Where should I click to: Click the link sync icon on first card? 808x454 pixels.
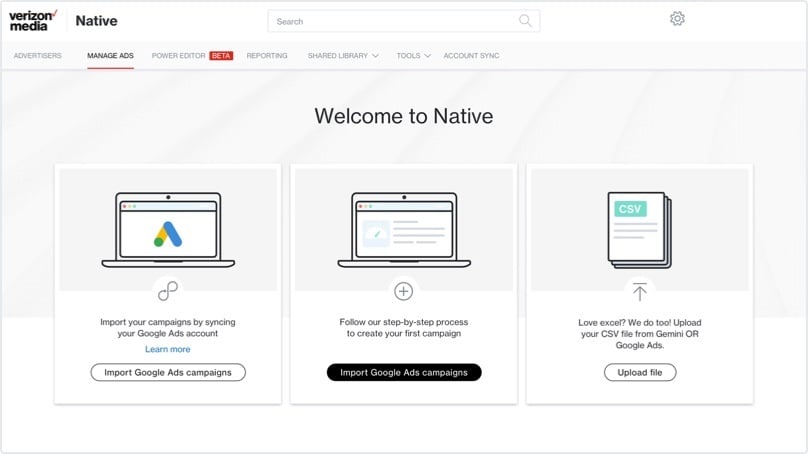168,291
